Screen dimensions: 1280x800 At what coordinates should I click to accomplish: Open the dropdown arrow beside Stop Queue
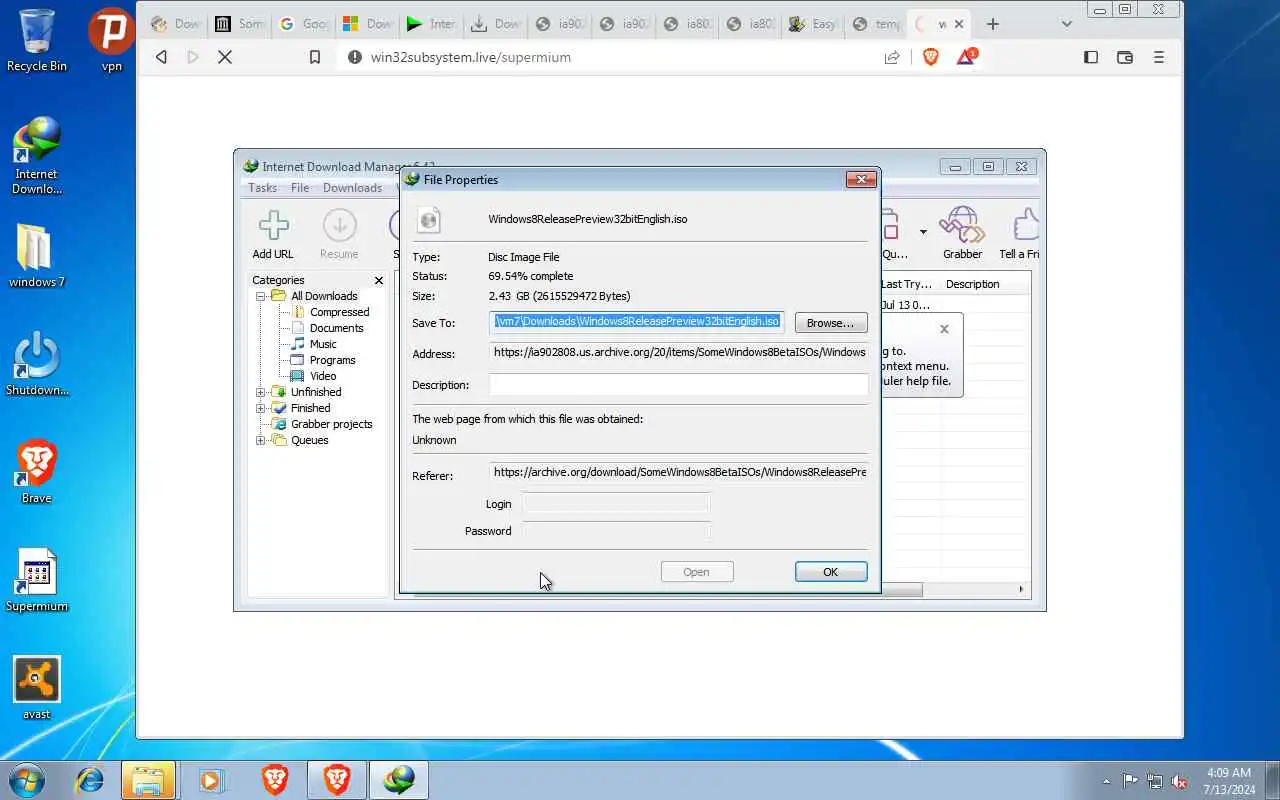[x=922, y=232]
